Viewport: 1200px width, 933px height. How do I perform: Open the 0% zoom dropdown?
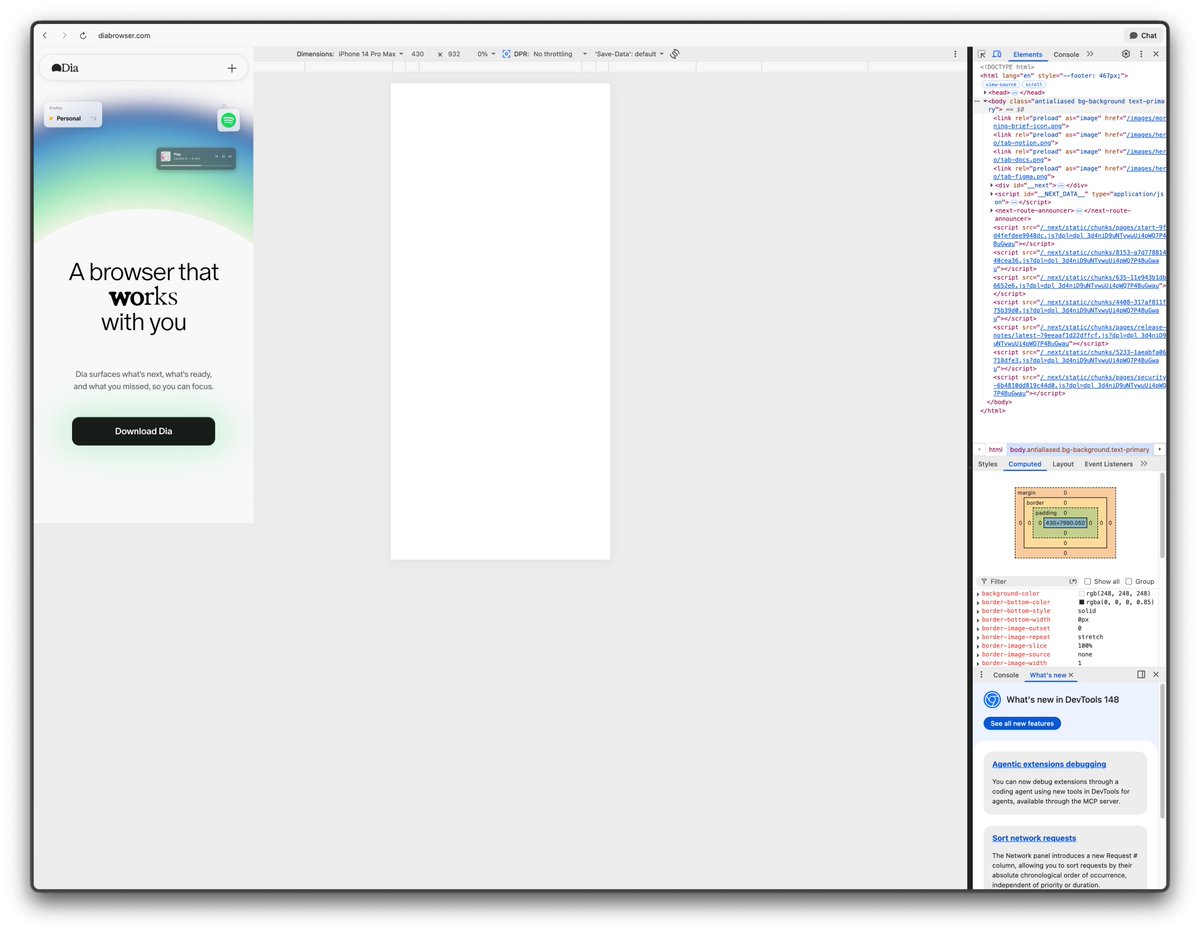click(485, 54)
